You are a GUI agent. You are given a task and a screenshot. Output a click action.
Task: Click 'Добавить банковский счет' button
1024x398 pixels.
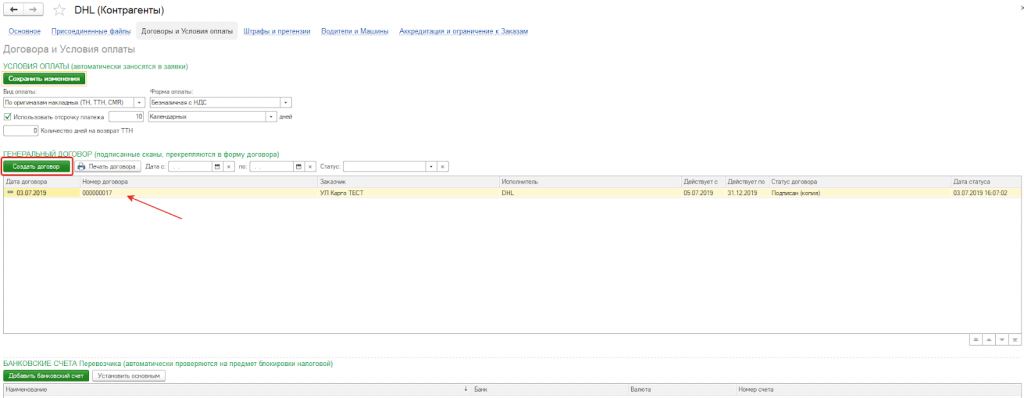pyautogui.click(x=46, y=376)
